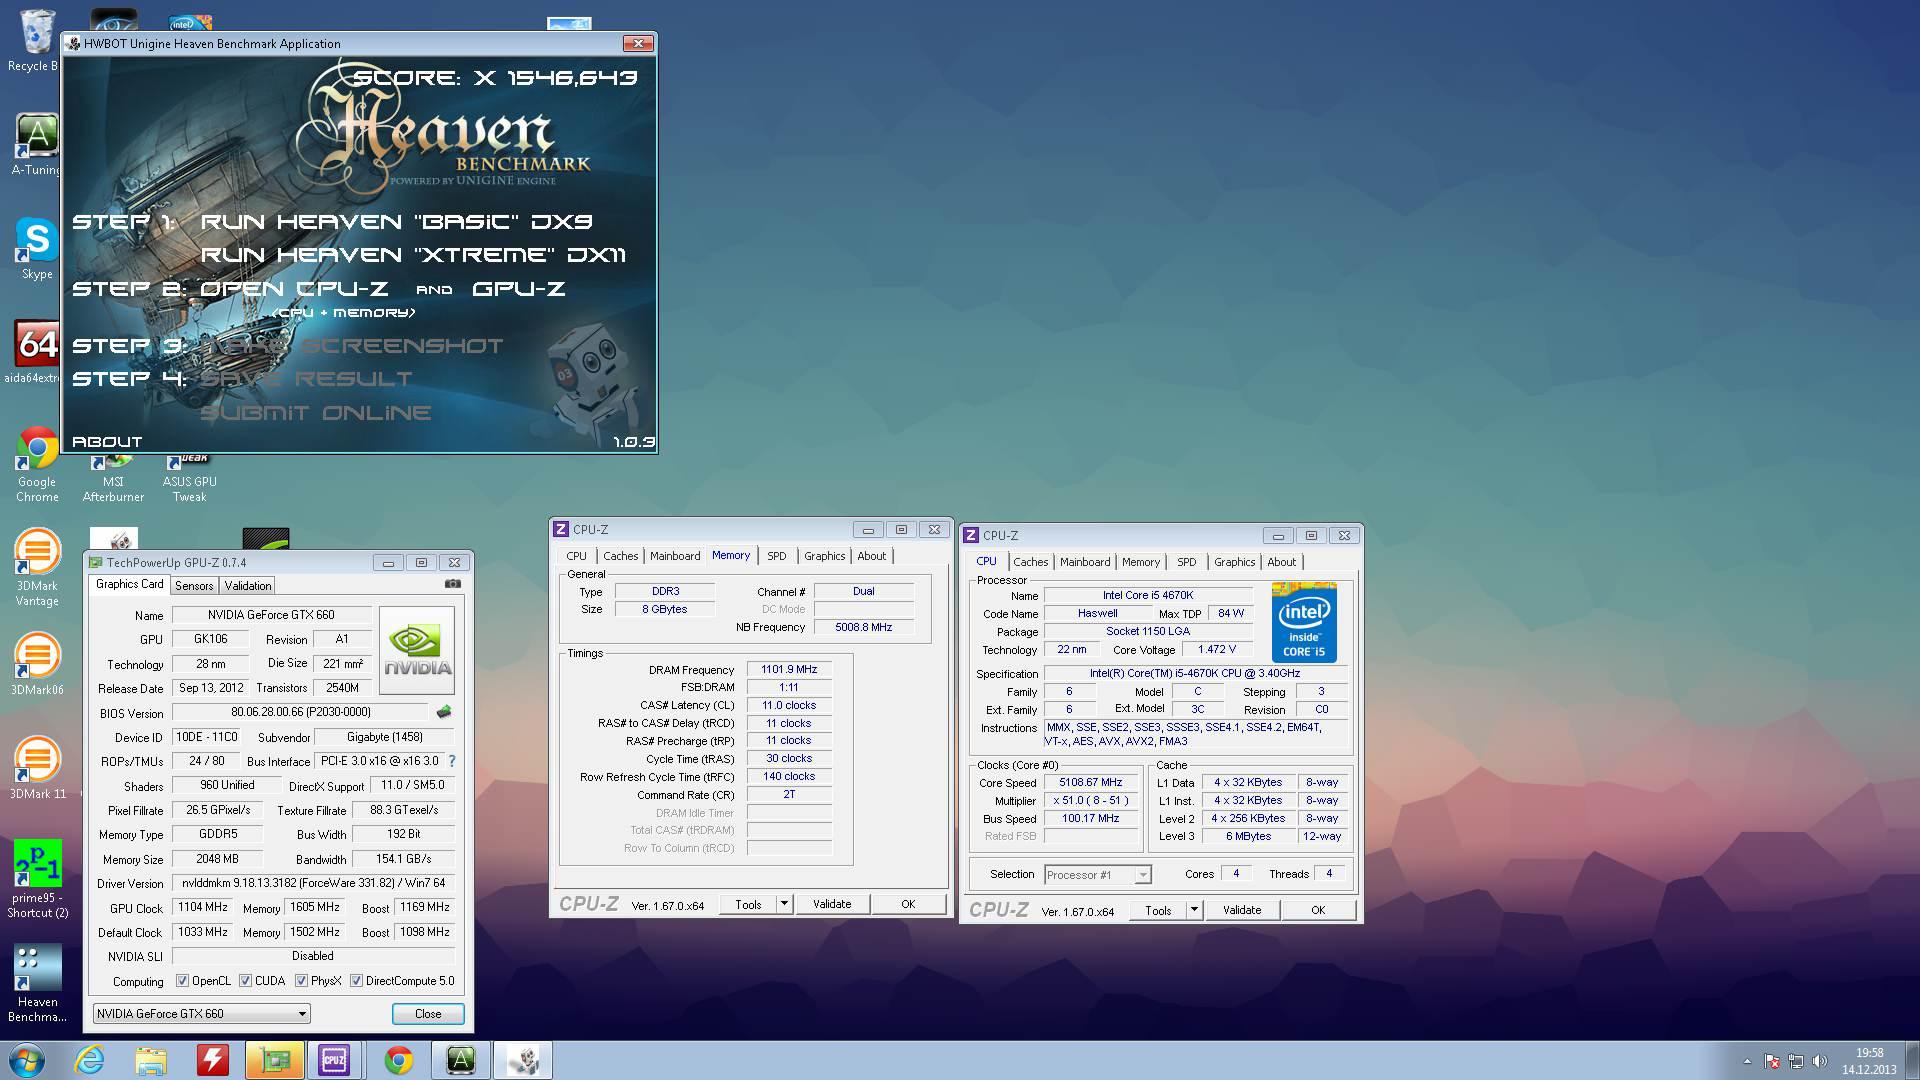1920x1080 pixels.
Task: Click Validate in CPU-Z Memory window
Action: 832,904
